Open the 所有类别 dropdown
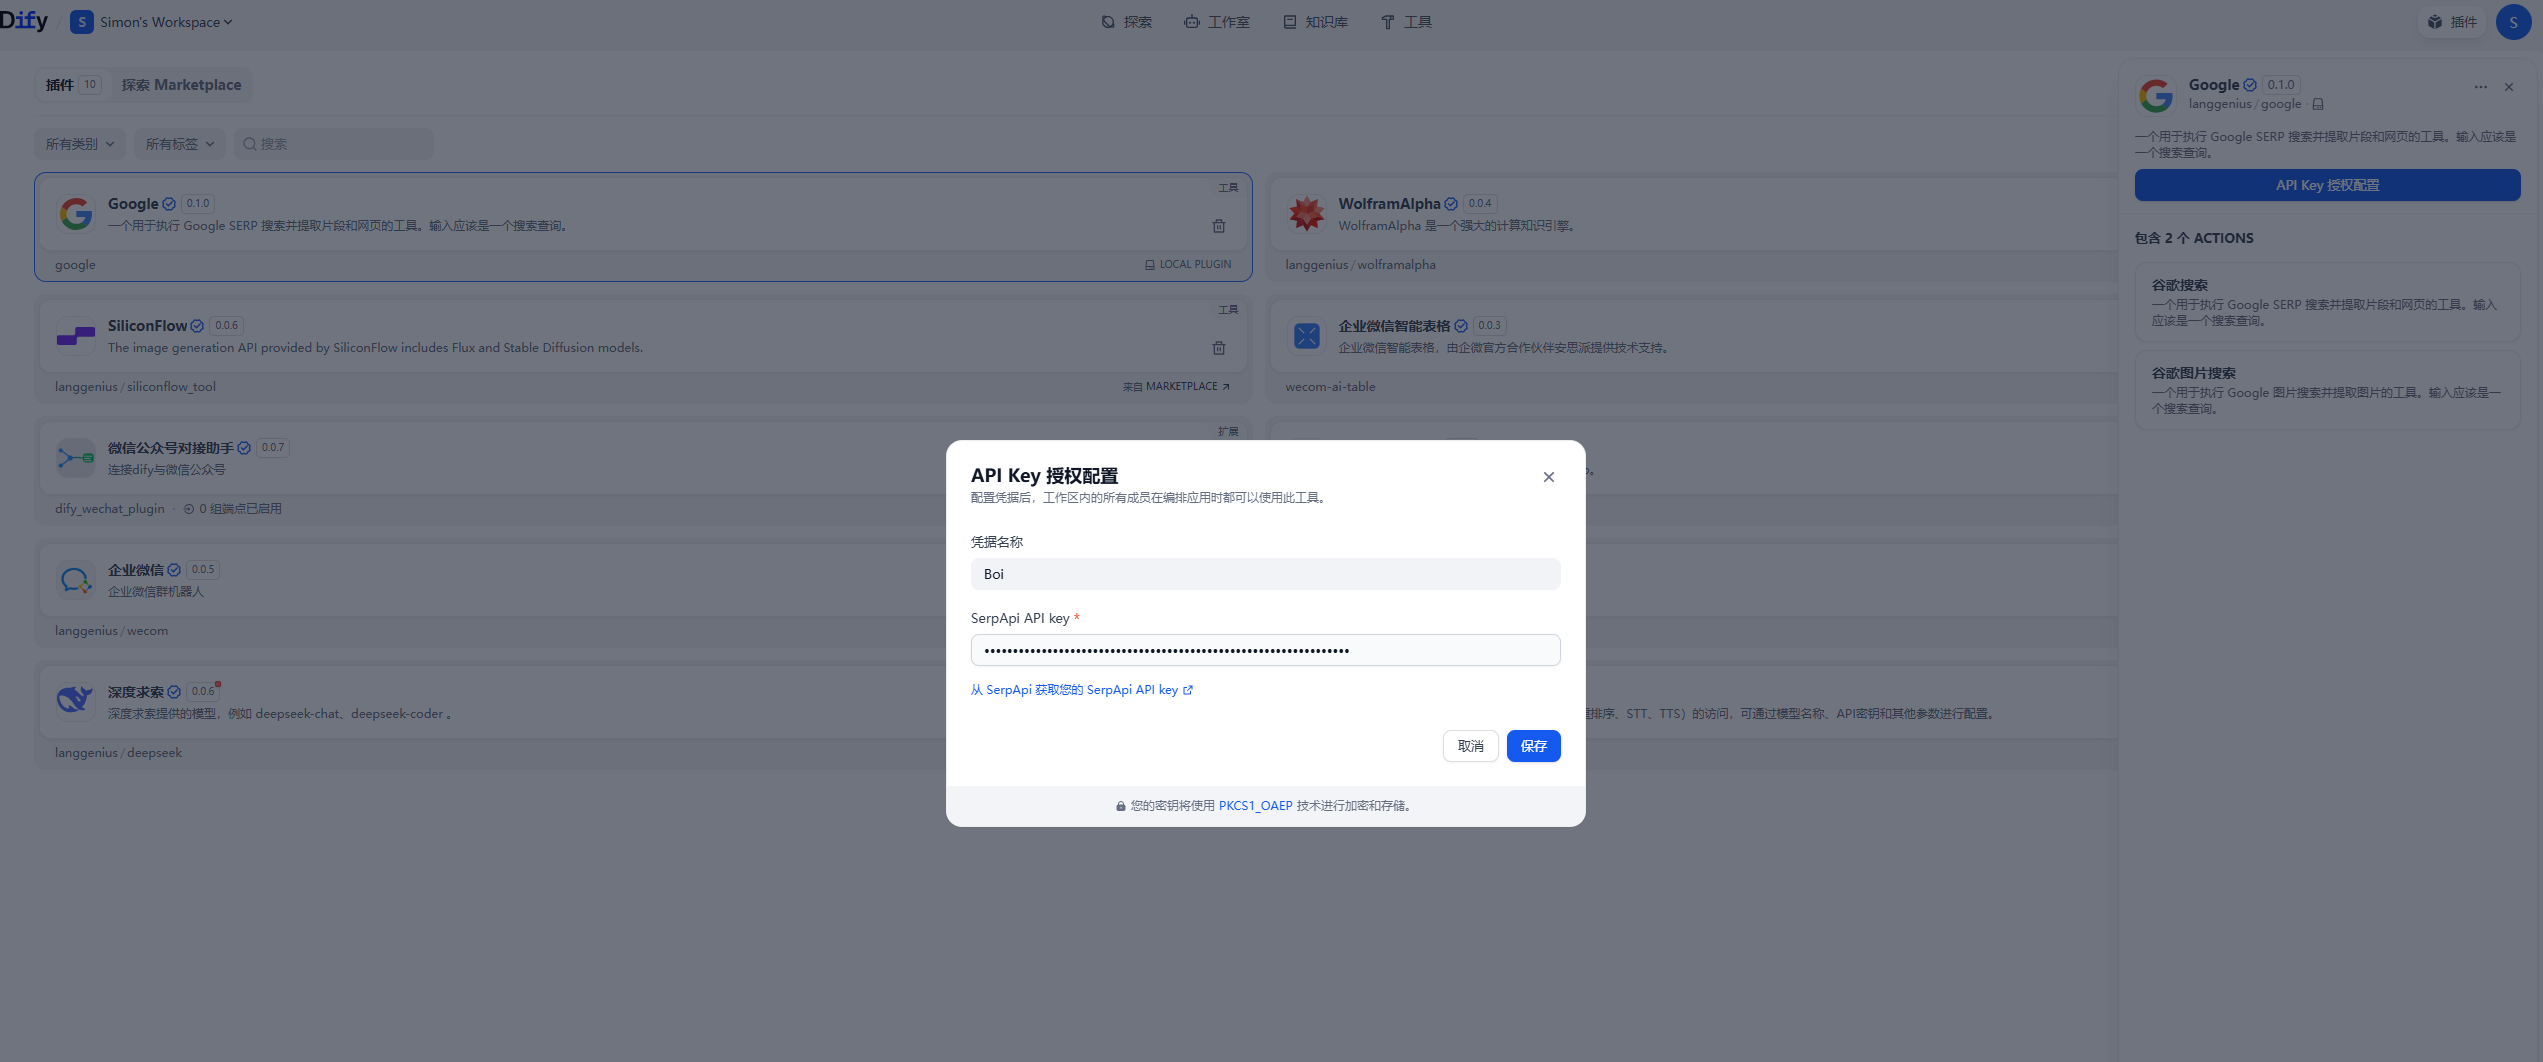This screenshot has height=1062, width=2543. point(79,143)
